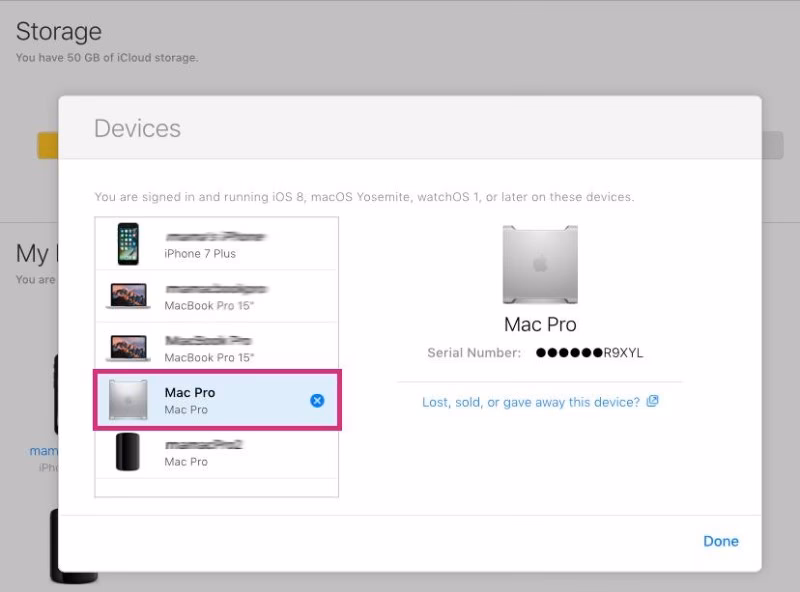The width and height of the screenshot is (800, 592).
Task: Click the first MacBook Pro 15" laptop icon
Action: coord(128,295)
